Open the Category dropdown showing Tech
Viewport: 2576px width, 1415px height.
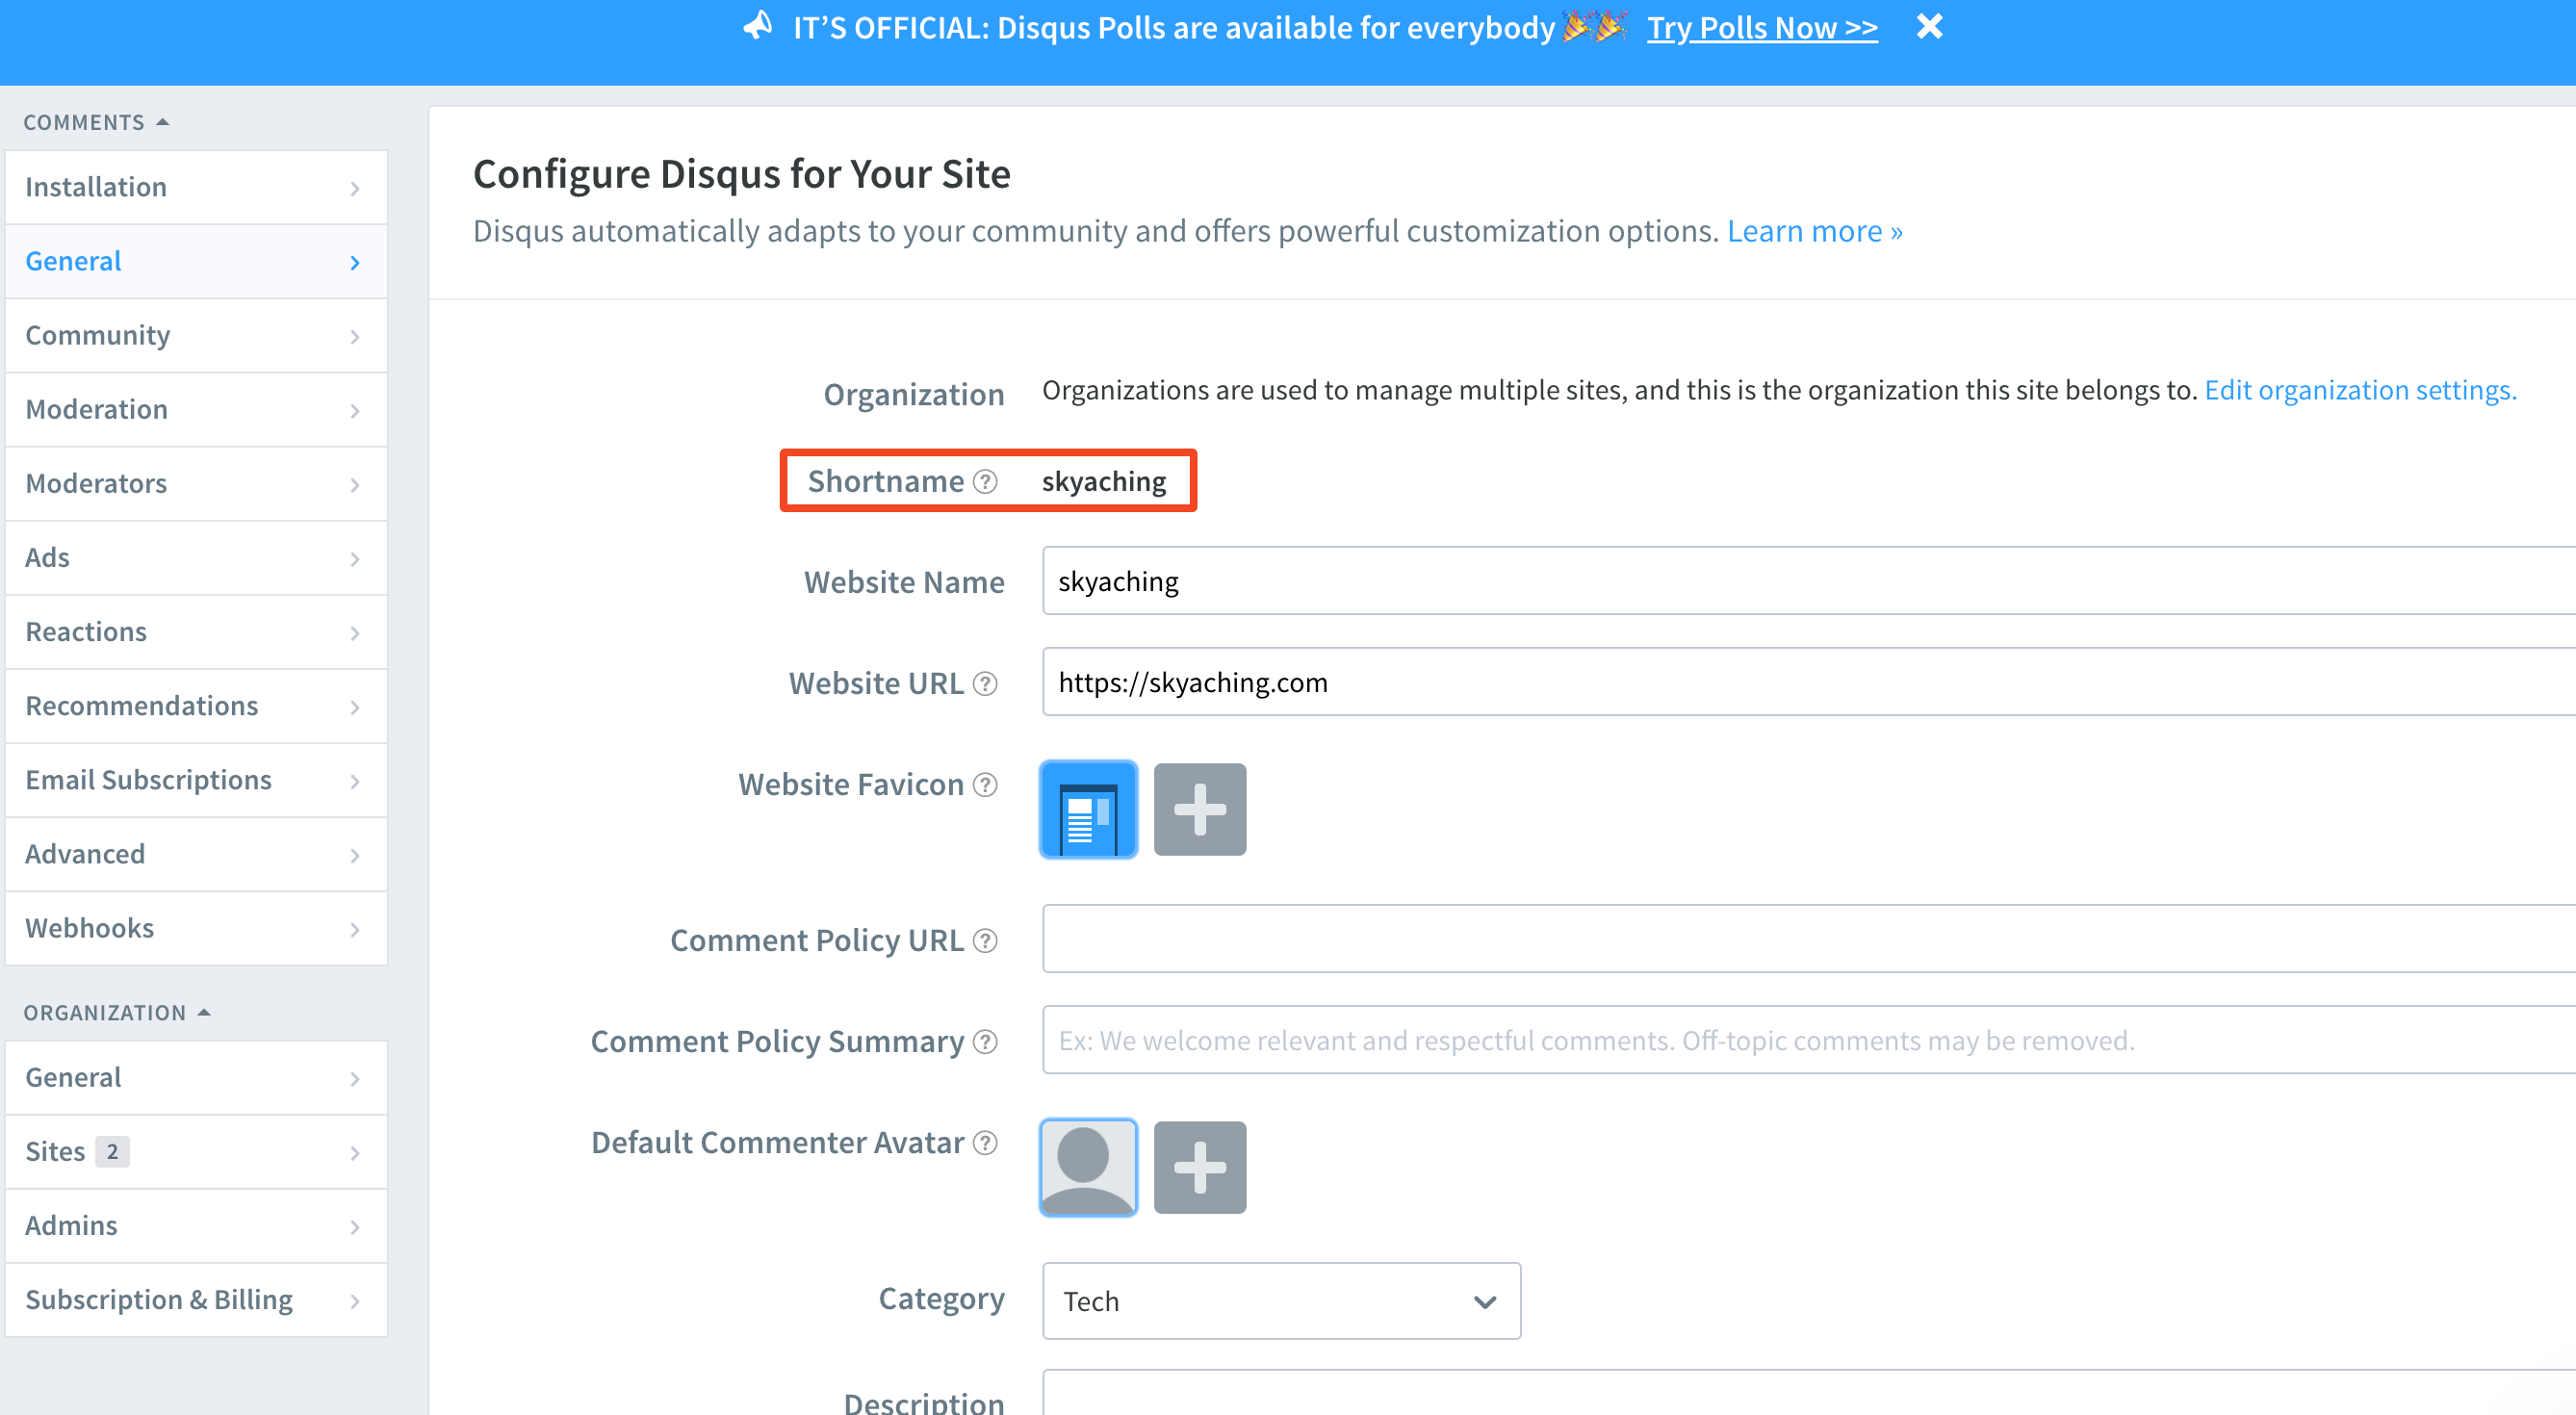[x=1281, y=1301]
